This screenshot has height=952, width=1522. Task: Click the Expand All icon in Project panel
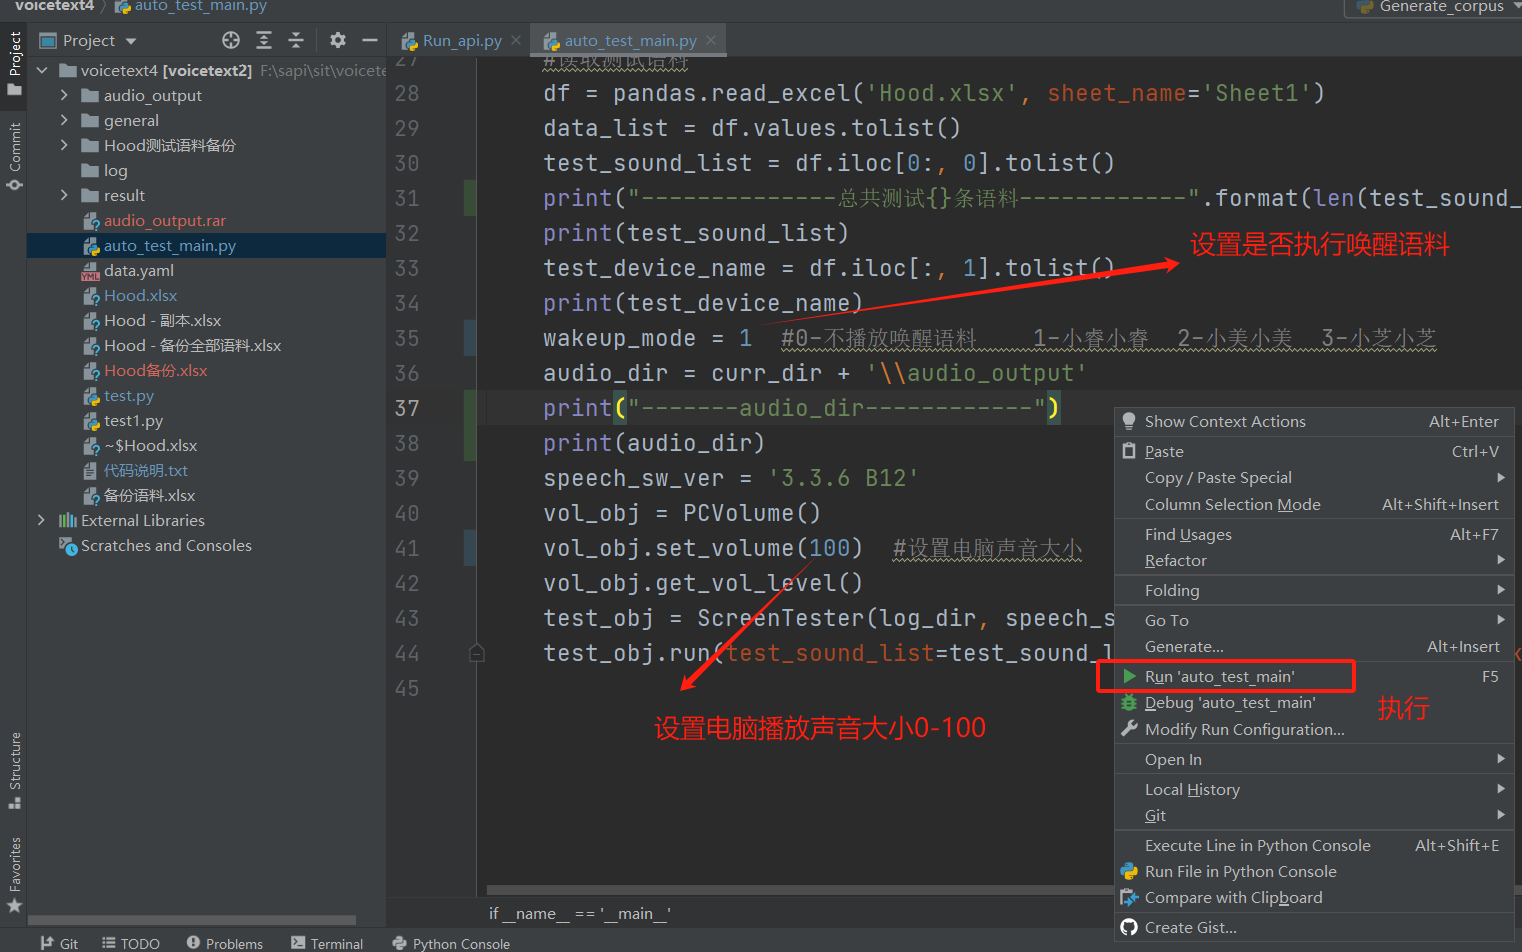click(264, 40)
